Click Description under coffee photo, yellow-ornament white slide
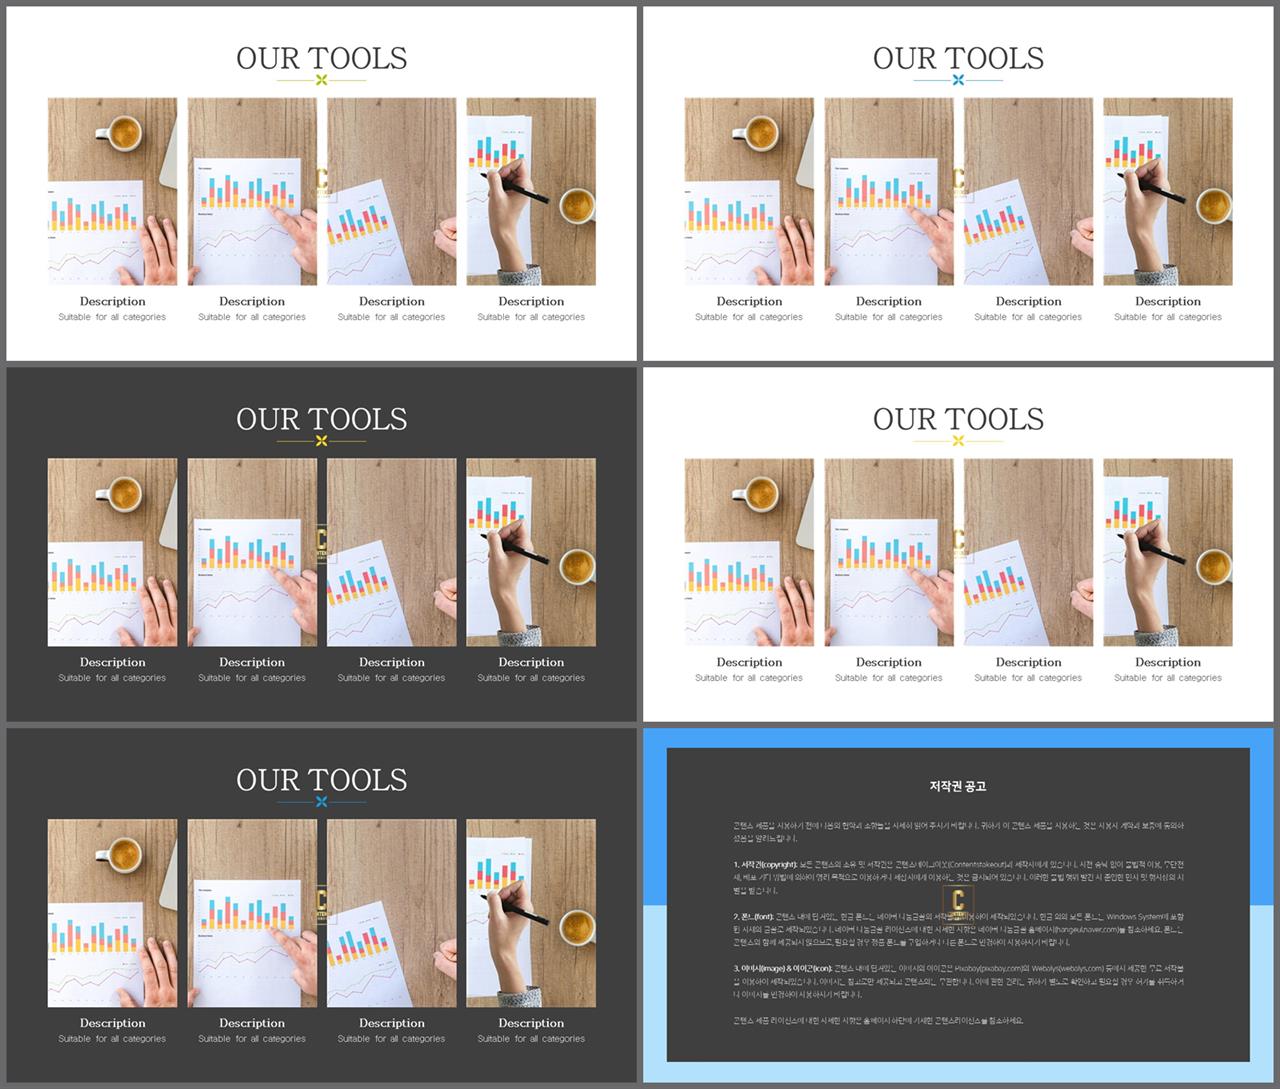Screen dimensions: 1280x1089 click(x=749, y=662)
